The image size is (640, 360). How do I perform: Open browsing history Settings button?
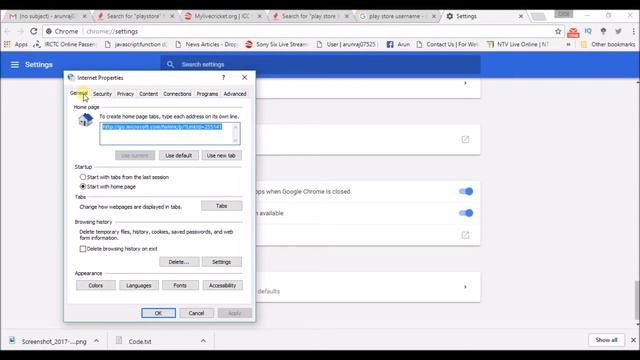222,262
